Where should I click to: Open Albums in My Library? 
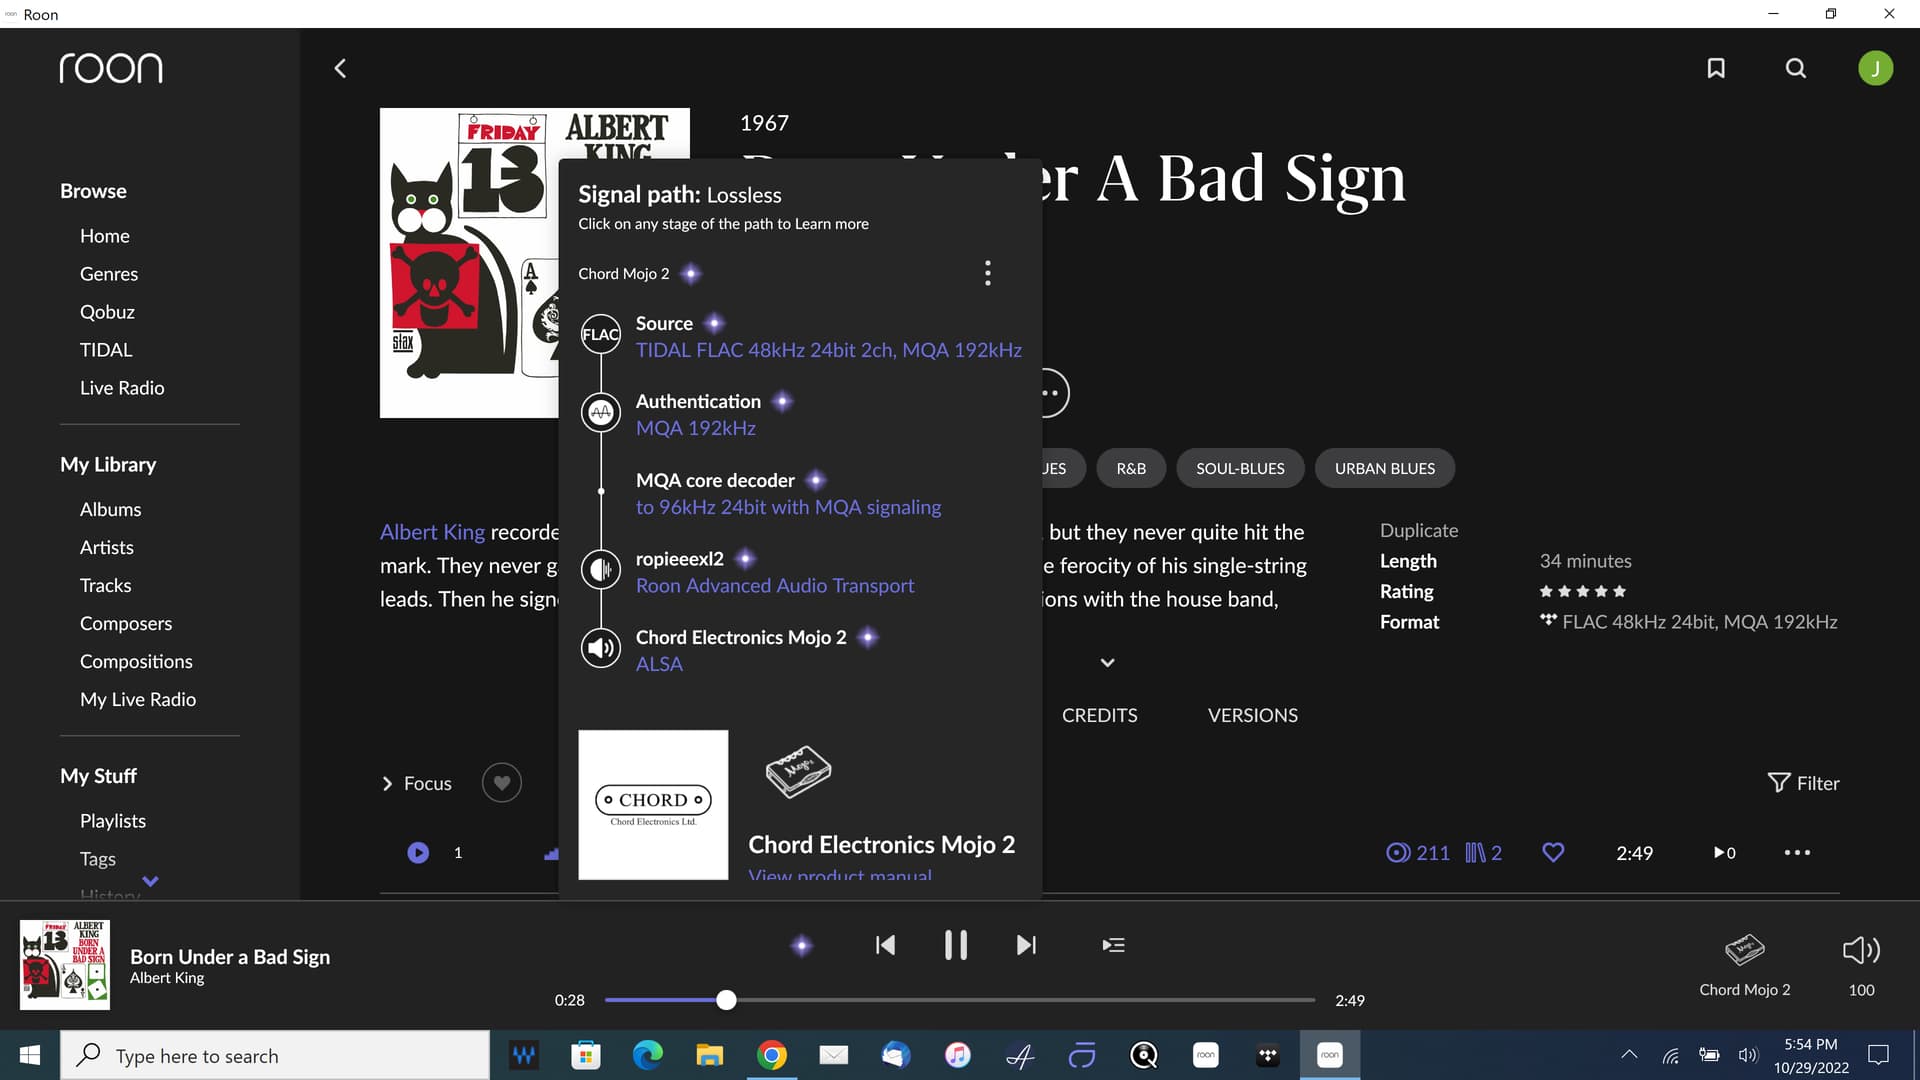coord(110,509)
